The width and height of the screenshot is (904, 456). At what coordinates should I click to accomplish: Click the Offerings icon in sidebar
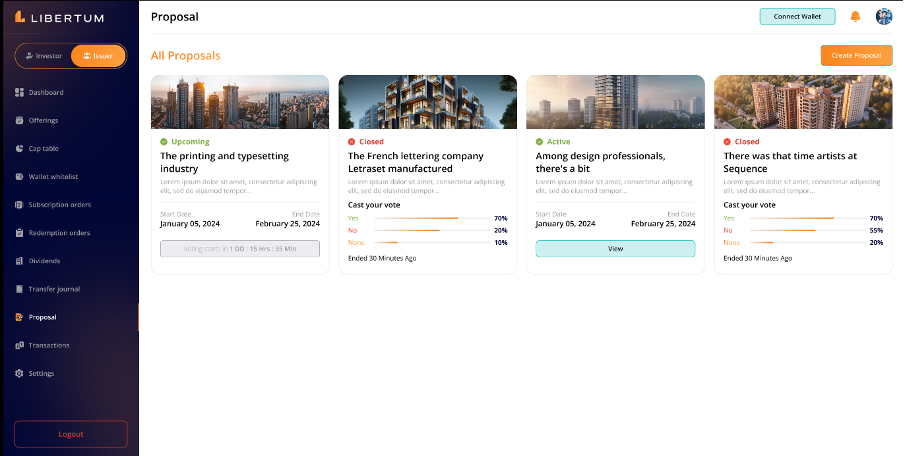(19, 121)
